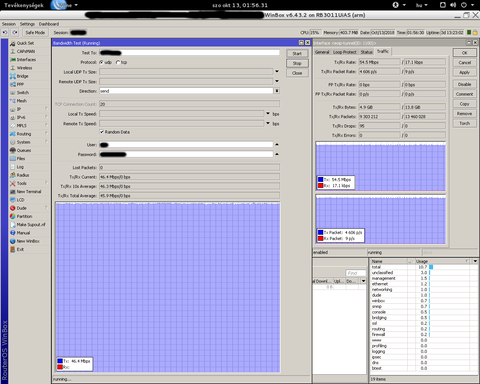Select udp protocol radio button
Image resolution: width=480 pixels, height=384 pixels.
pos(102,62)
